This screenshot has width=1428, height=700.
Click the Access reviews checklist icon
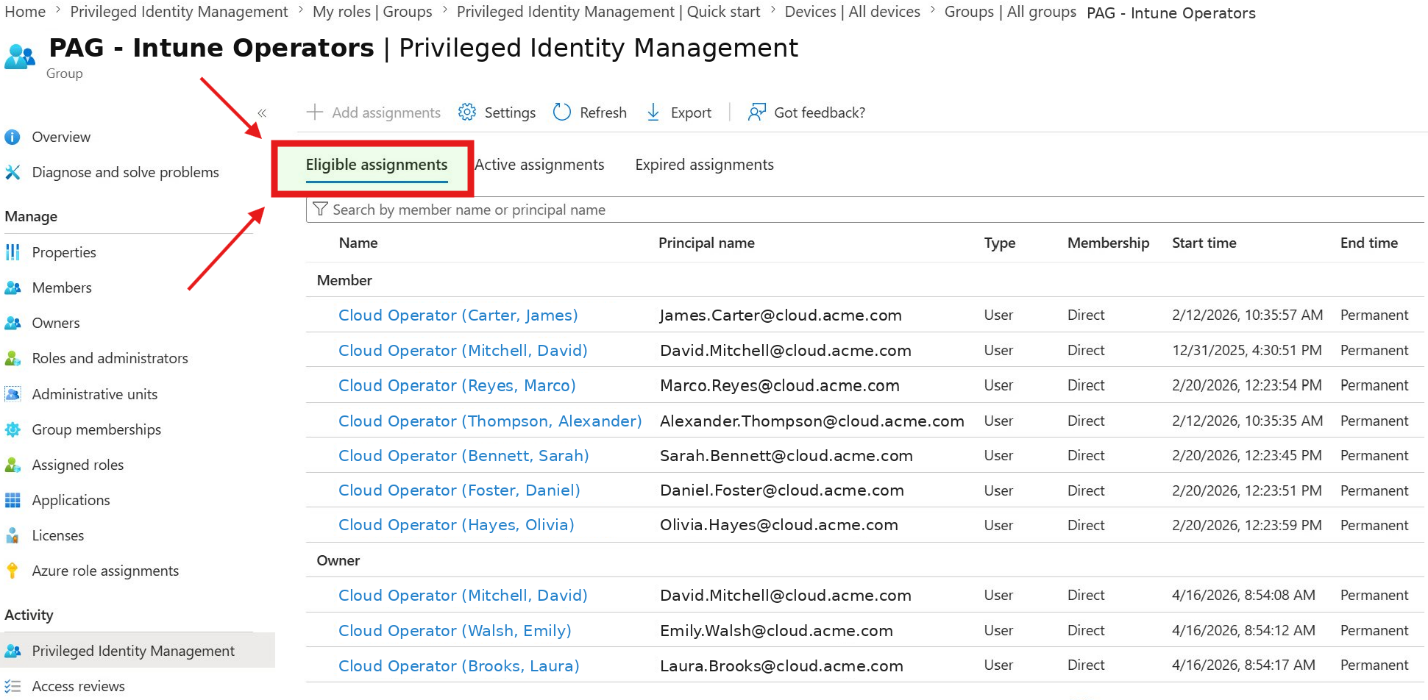tap(12, 686)
